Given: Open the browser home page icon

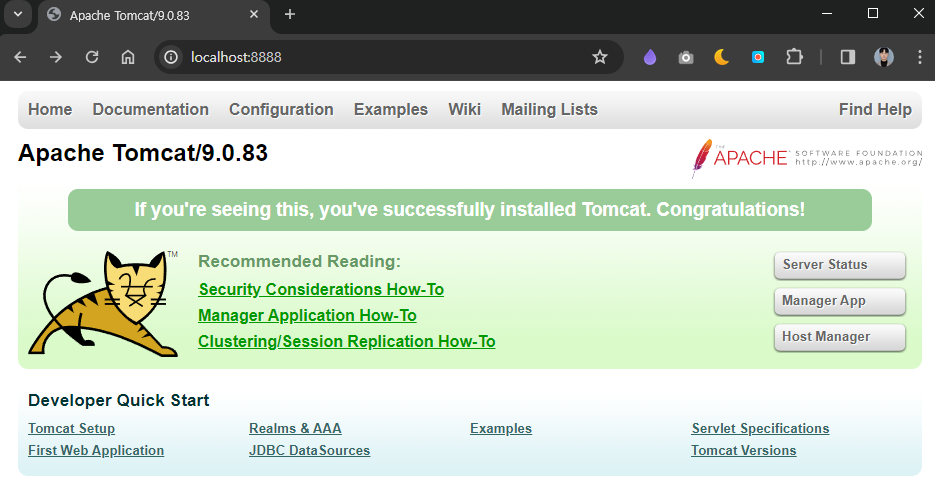Looking at the screenshot, I should pyautogui.click(x=128, y=57).
